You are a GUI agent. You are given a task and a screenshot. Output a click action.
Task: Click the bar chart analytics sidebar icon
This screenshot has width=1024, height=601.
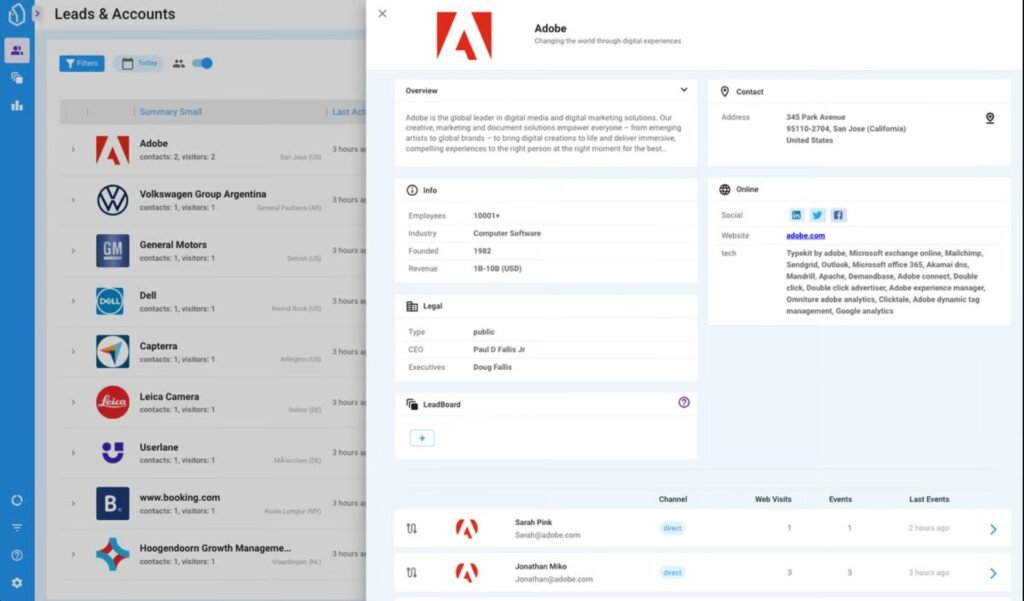pyautogui.click(x=17, y=105)
